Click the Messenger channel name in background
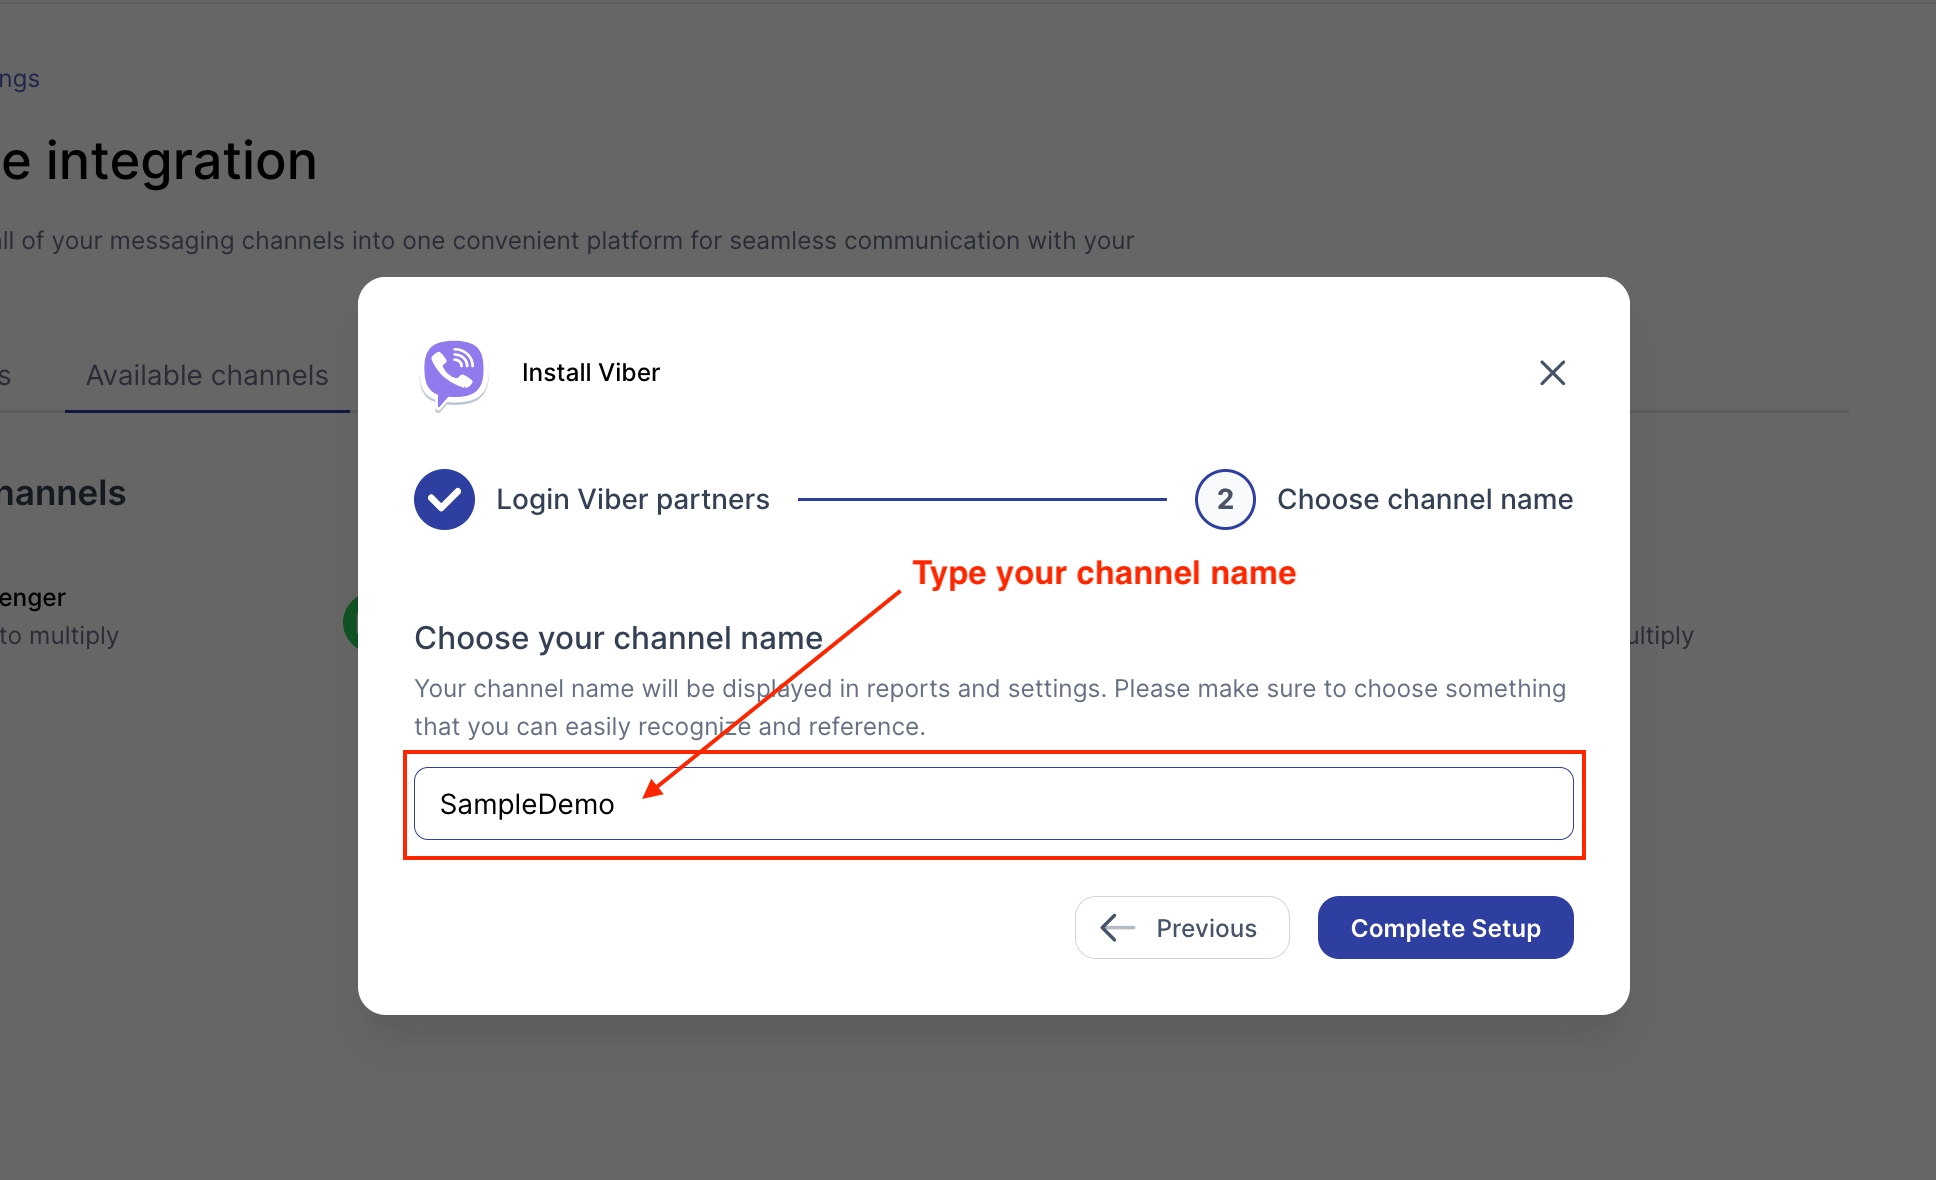 click(32, 598)
